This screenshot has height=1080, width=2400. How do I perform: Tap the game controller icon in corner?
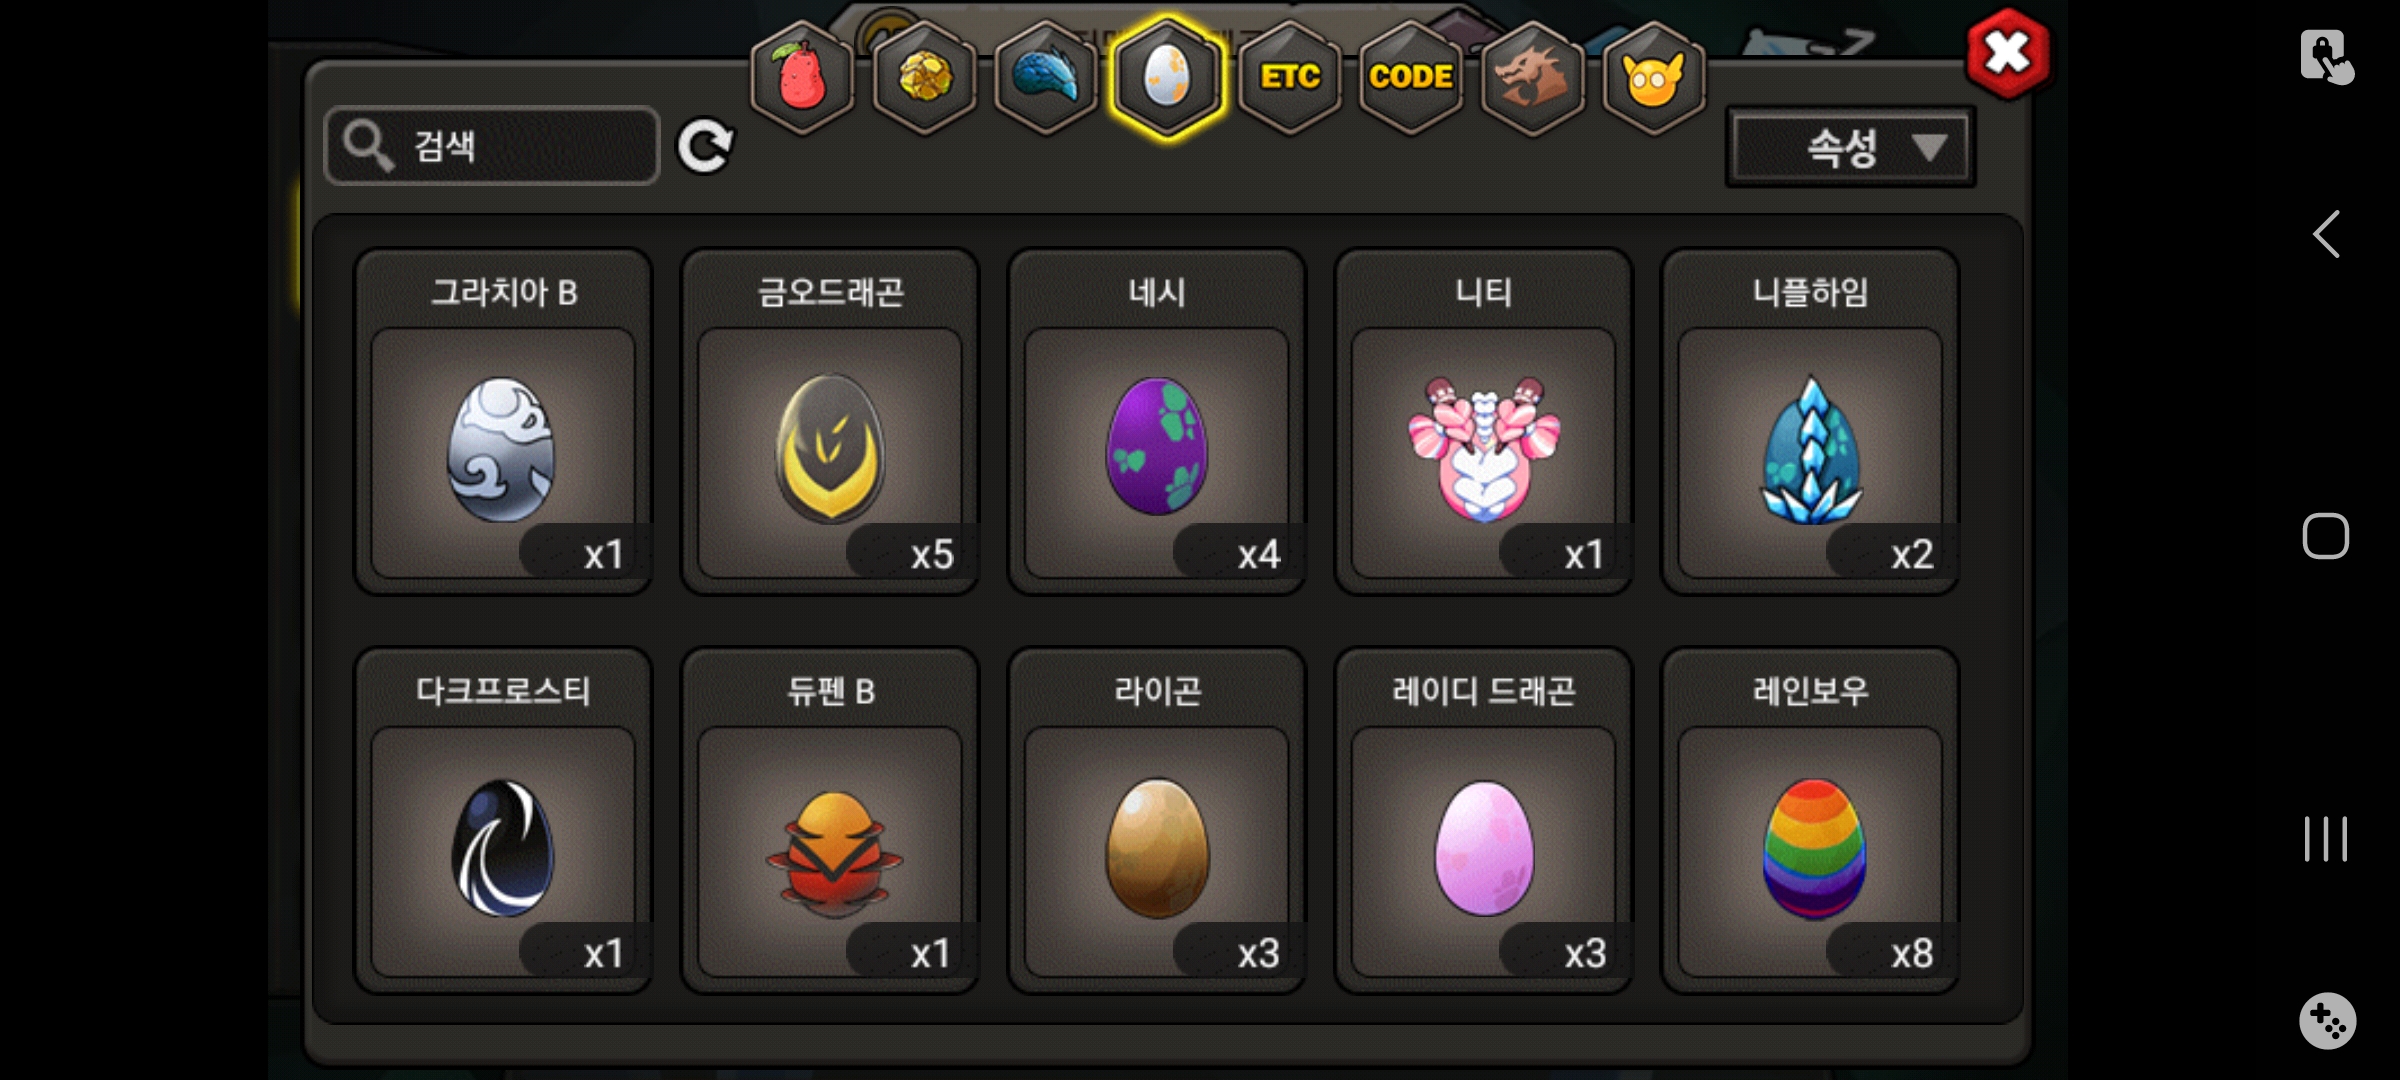coord(2327,1021)
